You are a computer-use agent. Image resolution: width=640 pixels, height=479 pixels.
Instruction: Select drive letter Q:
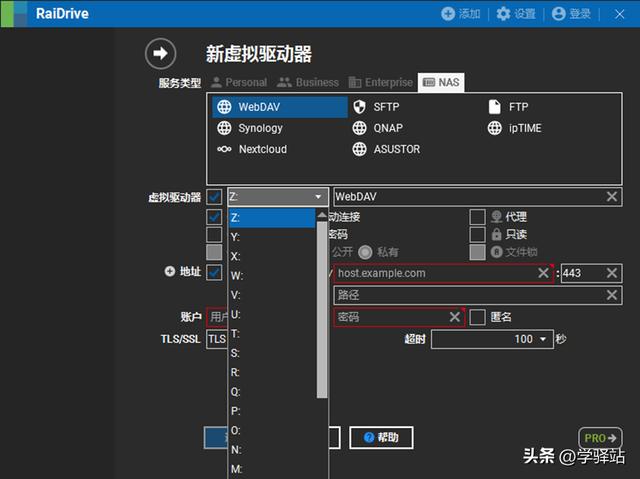tap(271, 392)
